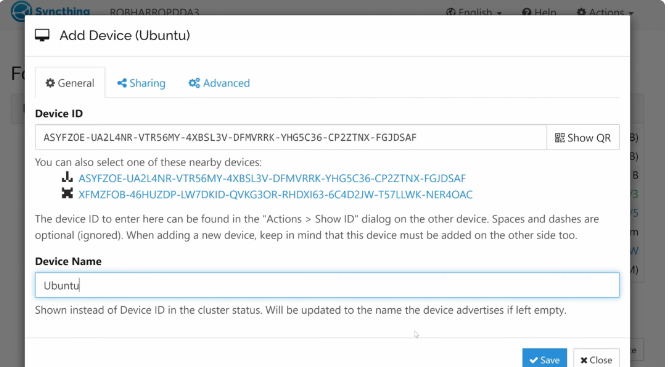Click the share icon on Sharing tab
The image size is (668, 367).
122,83
